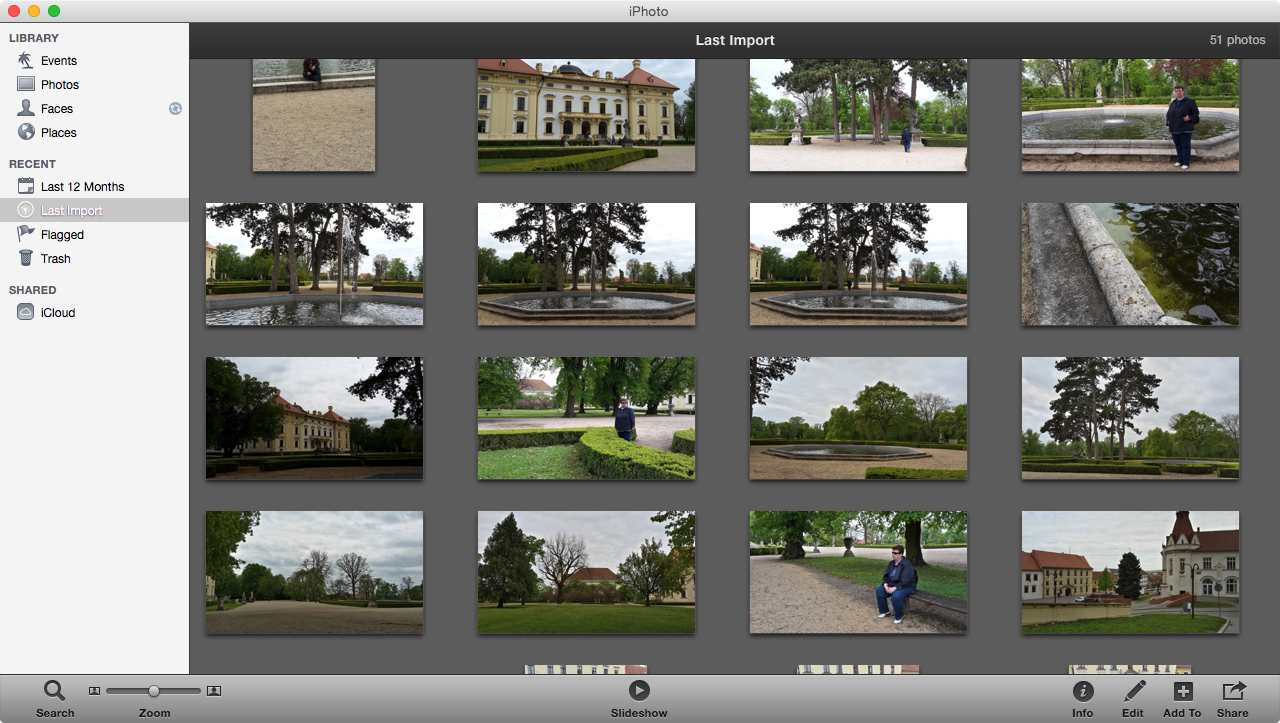Select the stone fountain edge close-up photo
Screen dimensions: 1280x723
click(x=1130, y=264)
